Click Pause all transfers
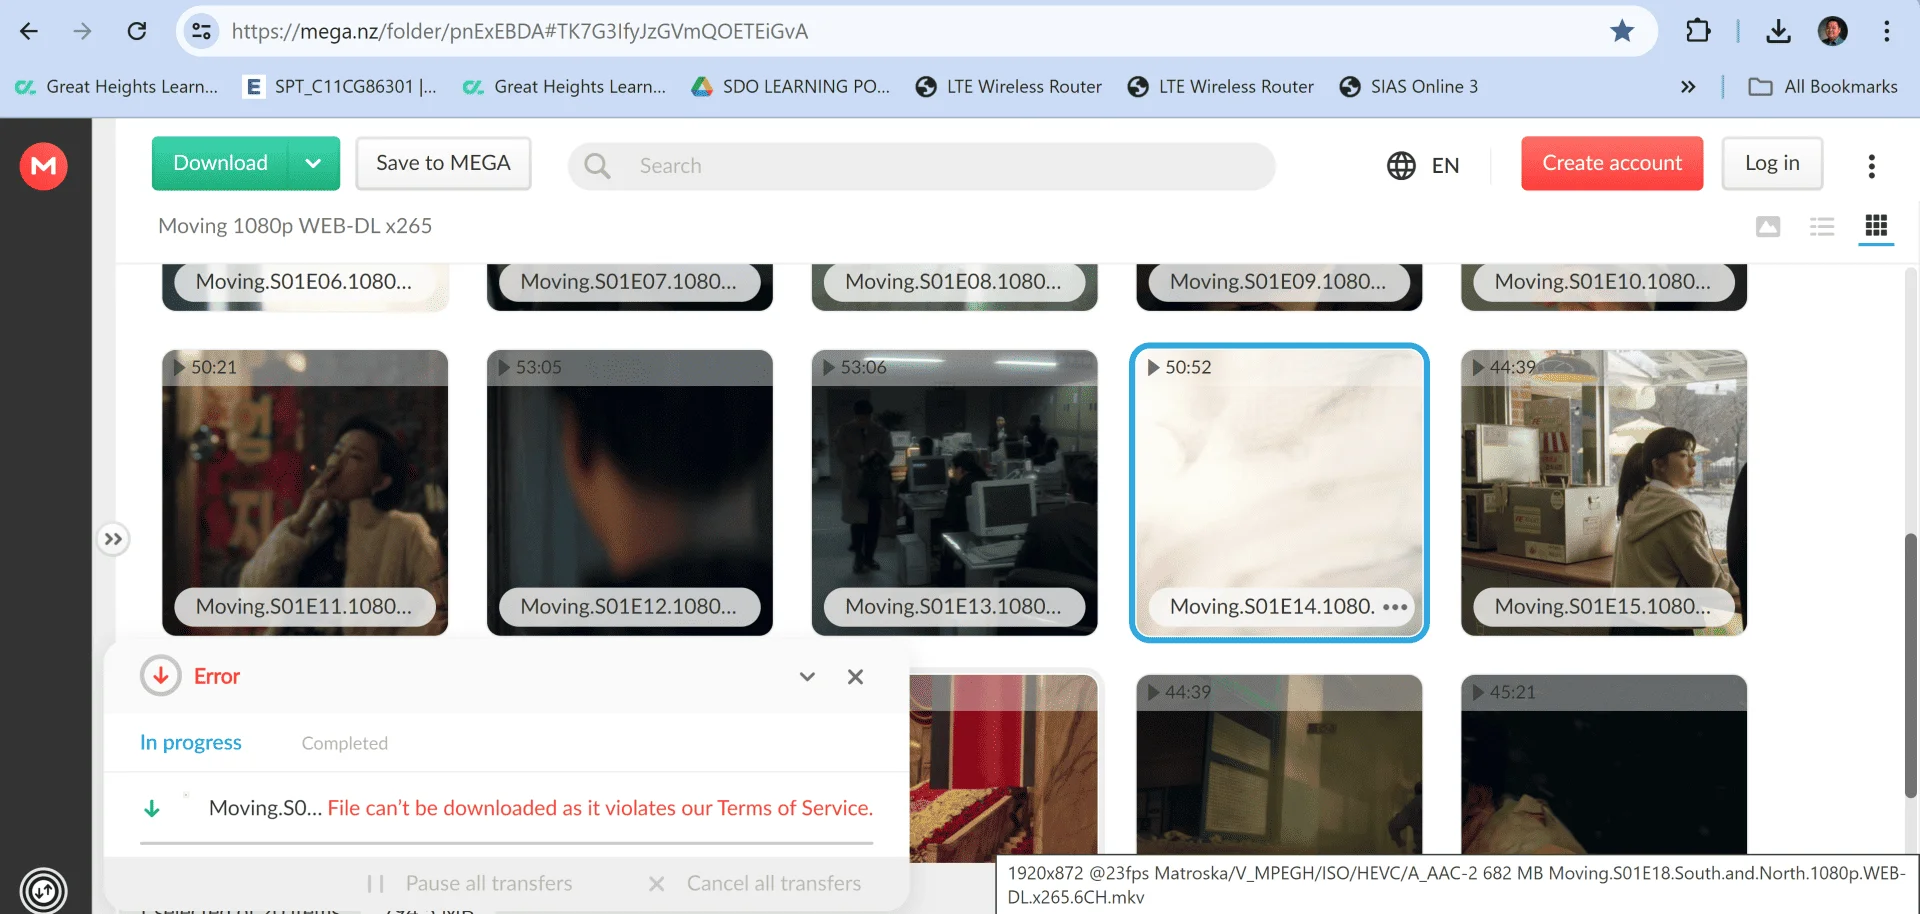This screenshot has height=914, width=1920. [x=470, y=884]
